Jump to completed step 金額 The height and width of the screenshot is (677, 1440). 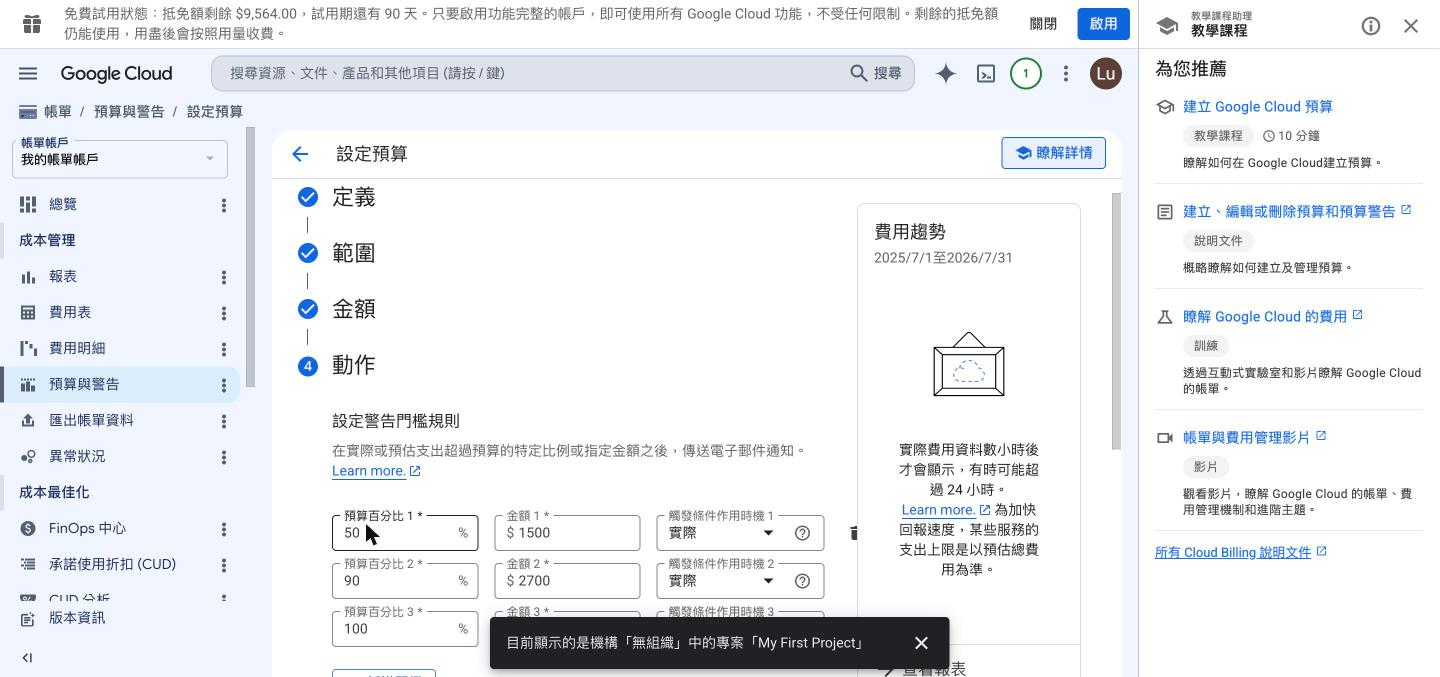tap(353, 309)
